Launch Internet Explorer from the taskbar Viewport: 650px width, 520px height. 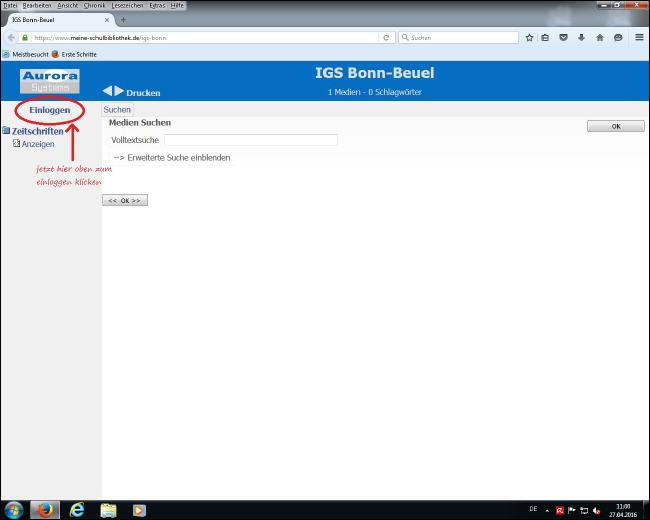(x=76, y=510)
